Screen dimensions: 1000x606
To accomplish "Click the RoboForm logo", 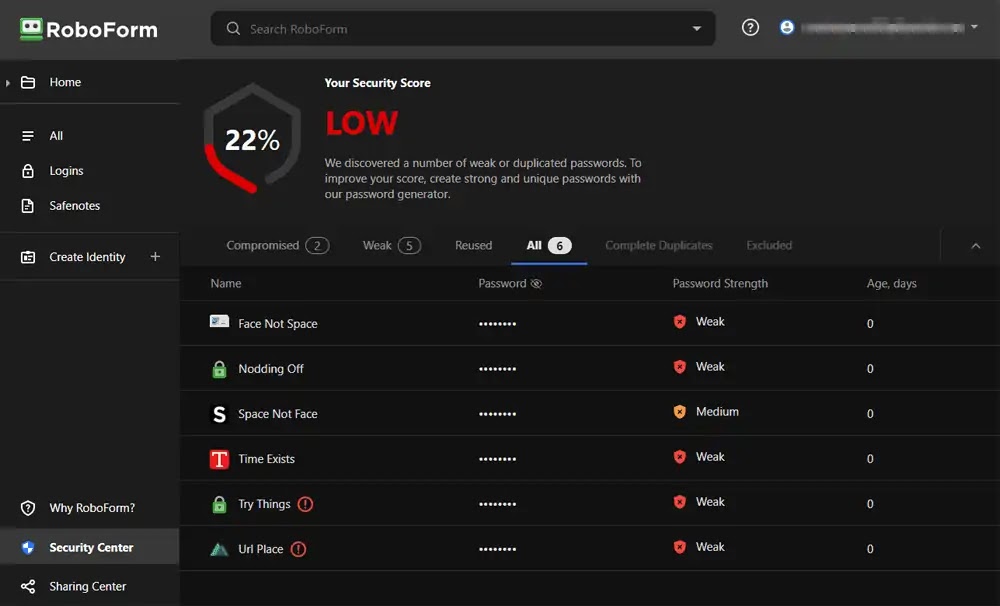I will pos(89,29).
